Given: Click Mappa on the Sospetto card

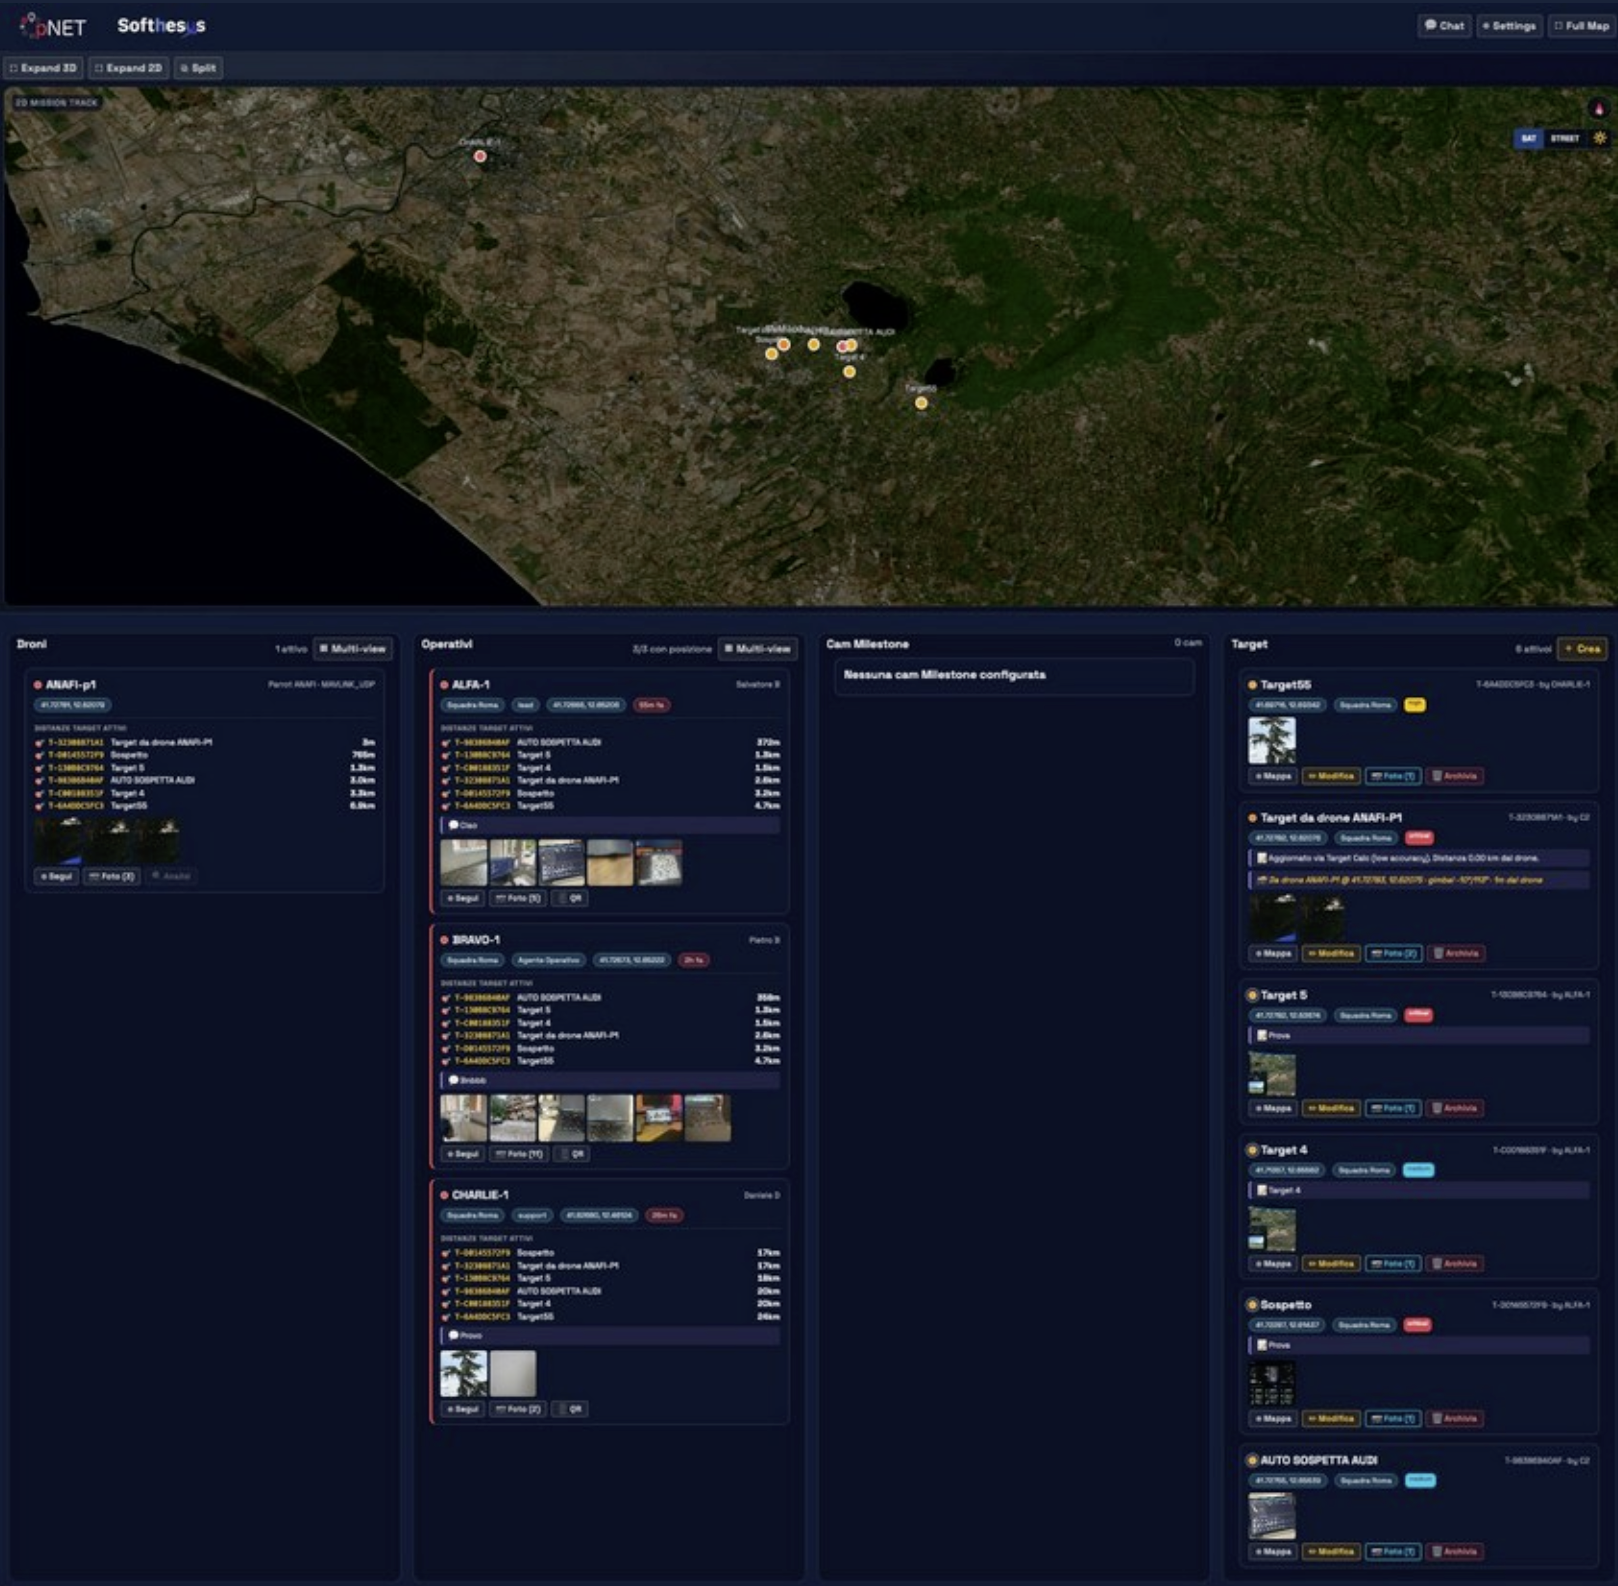Looking at the screenshot, I should coord(1273,1418).
